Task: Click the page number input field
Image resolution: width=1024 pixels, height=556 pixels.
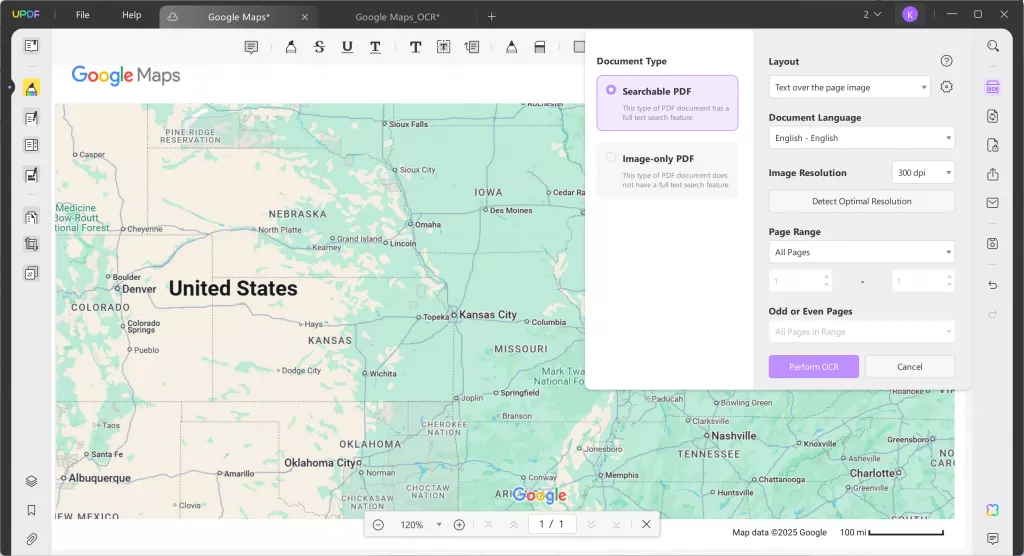Action: 552,524
